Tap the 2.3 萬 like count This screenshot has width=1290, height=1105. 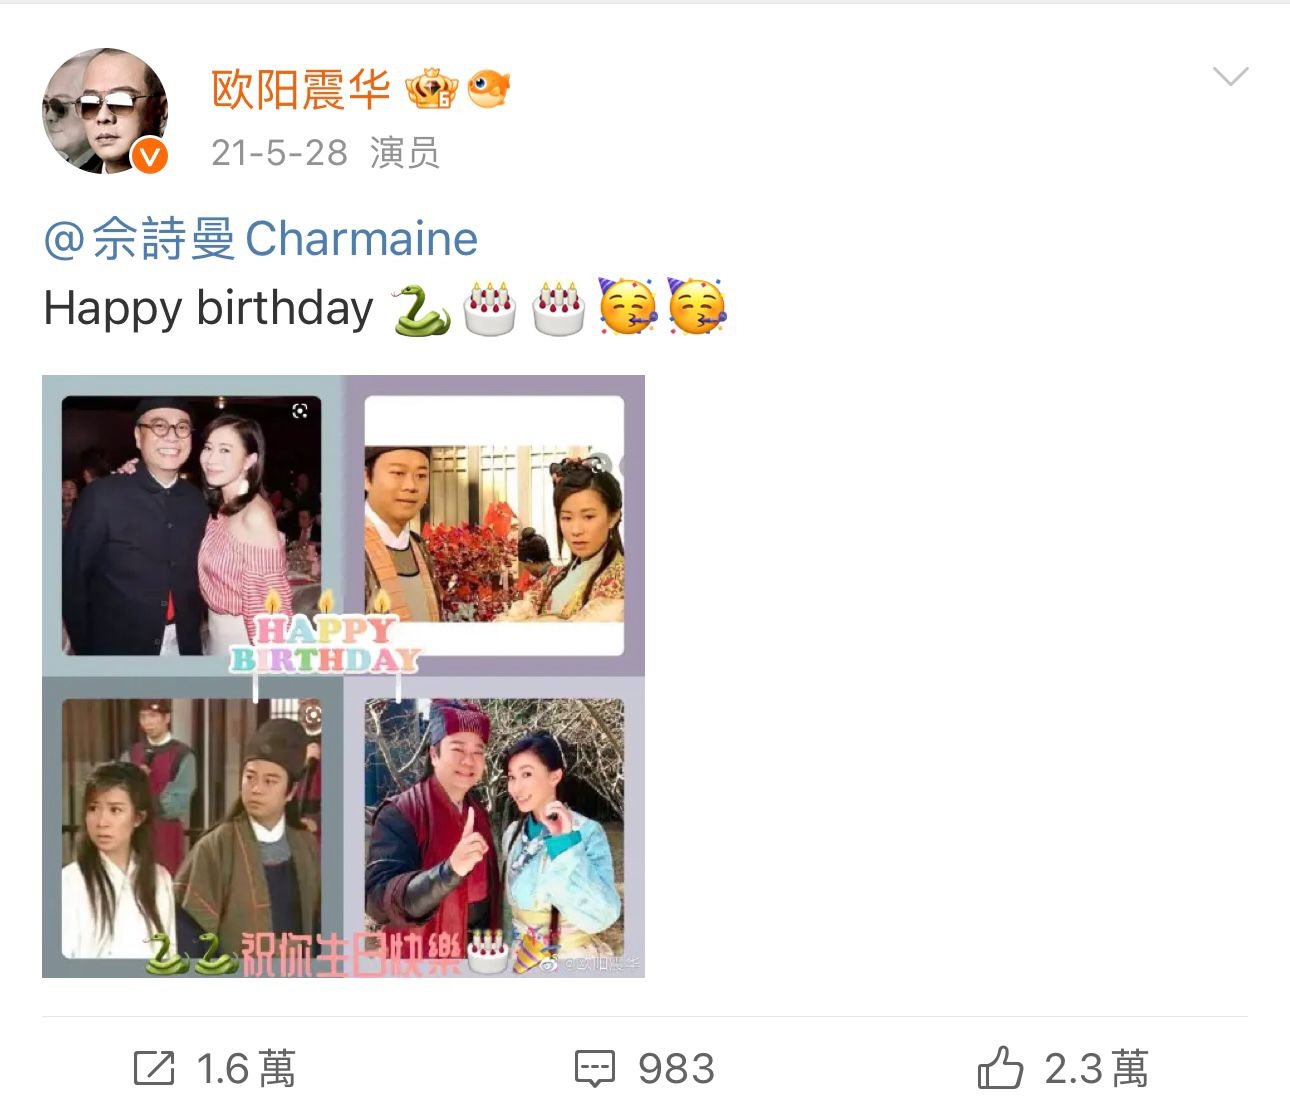tap(1097, 1069)
